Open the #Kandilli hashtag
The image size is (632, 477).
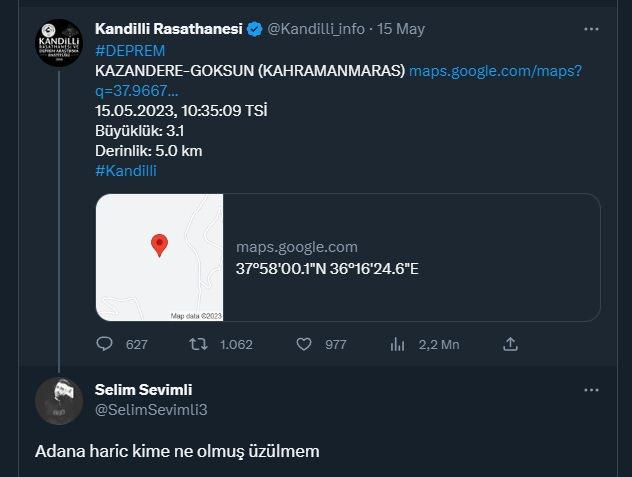click(126, 171)
